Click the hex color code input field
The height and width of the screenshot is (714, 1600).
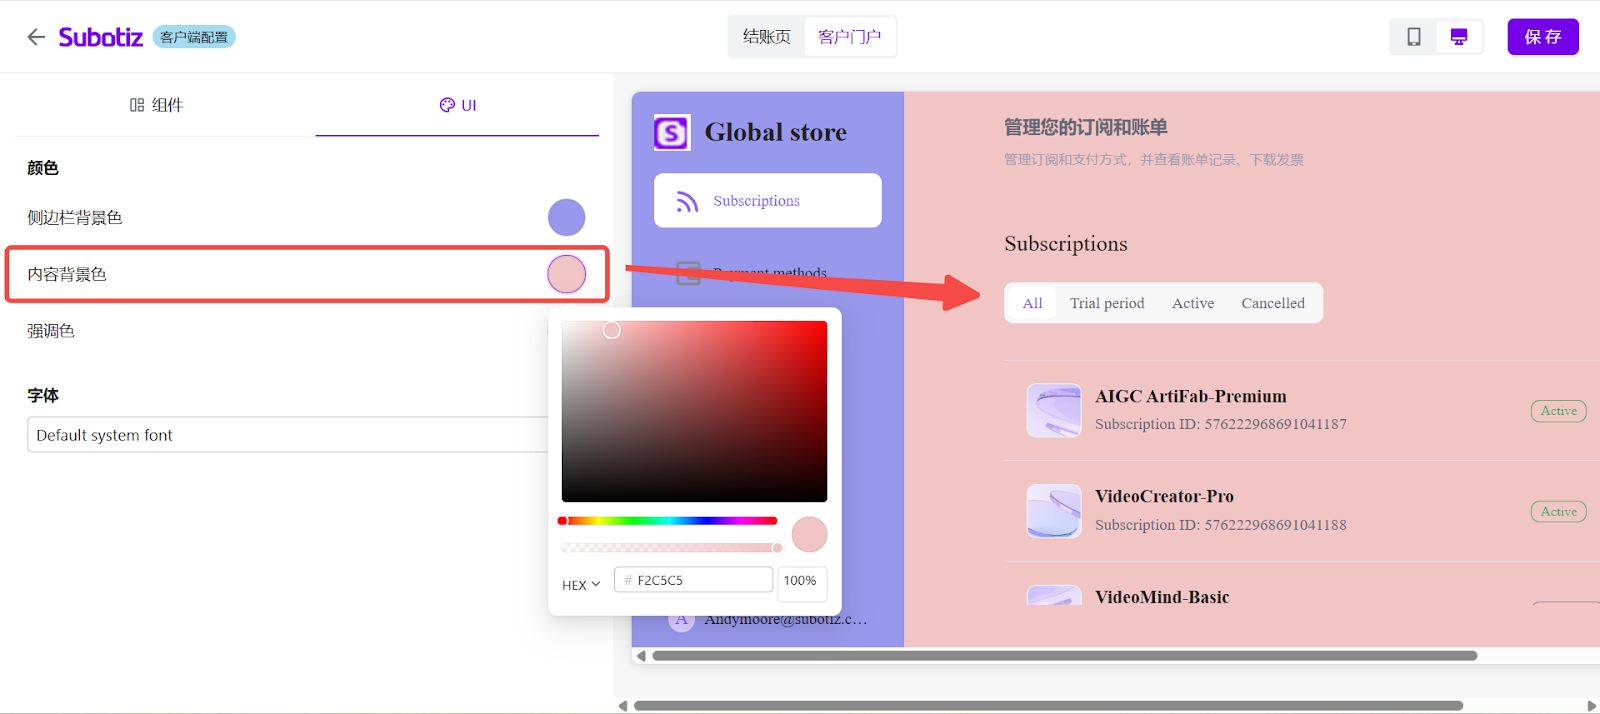pyautogui.click(x=700, y=580)
